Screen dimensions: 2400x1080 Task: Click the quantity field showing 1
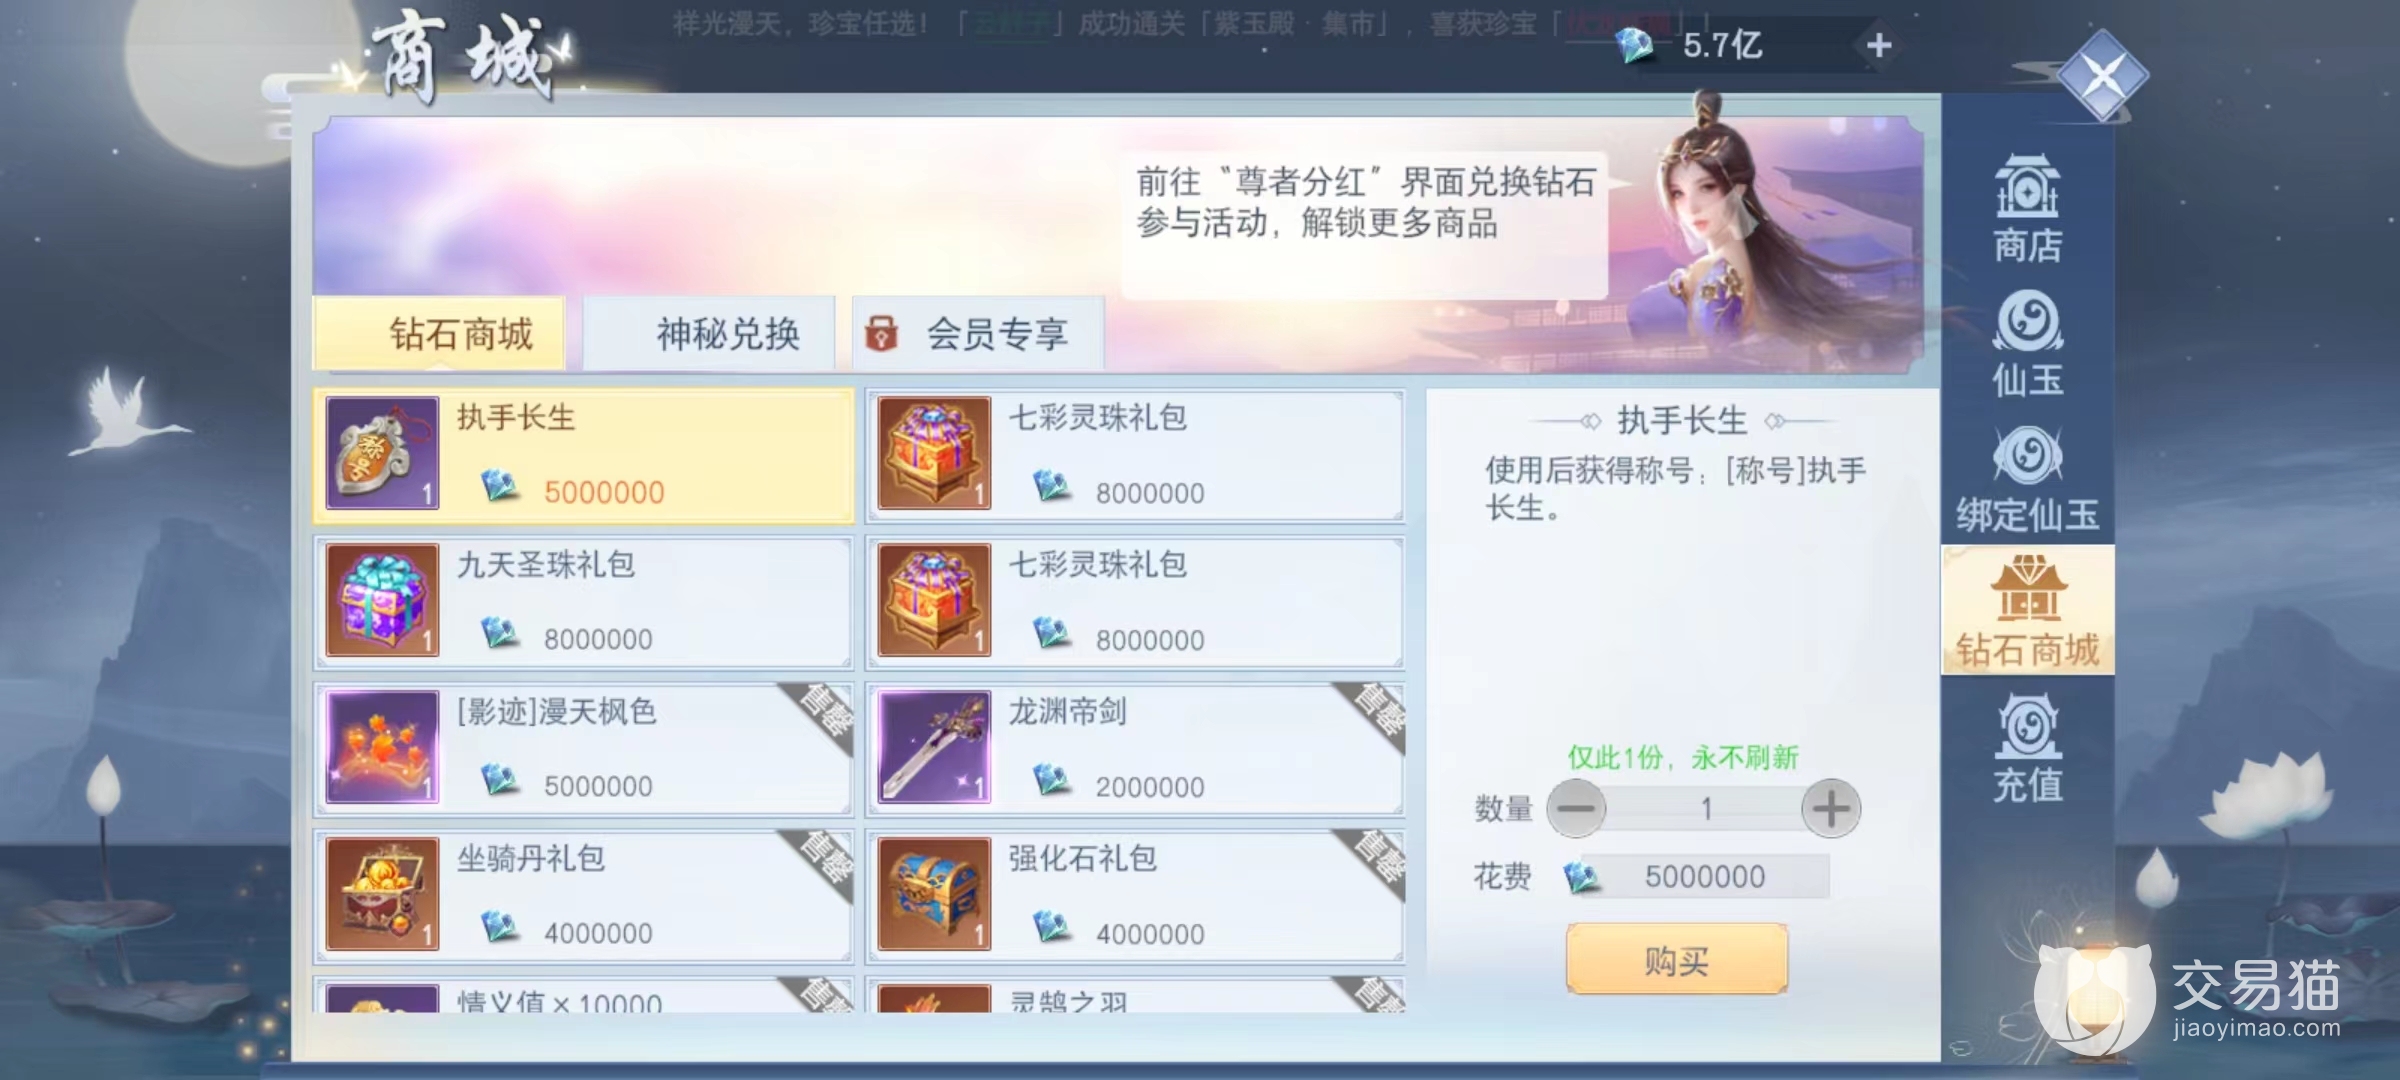click(1704, 808)
